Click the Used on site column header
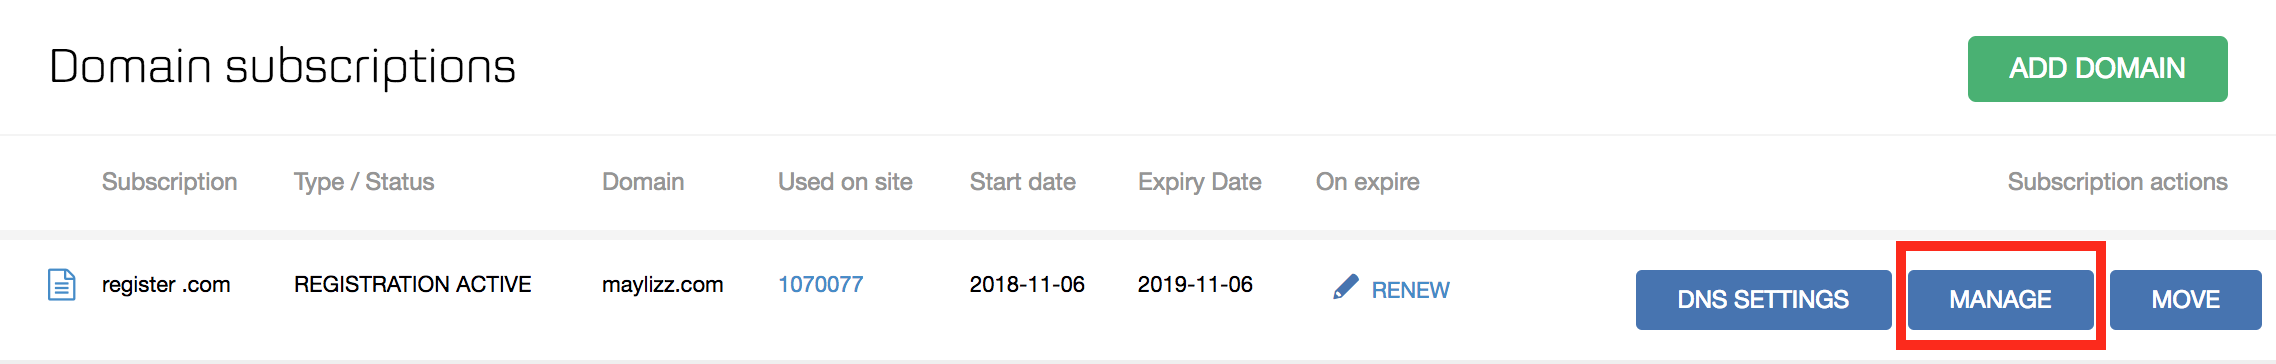 point(845,182)
